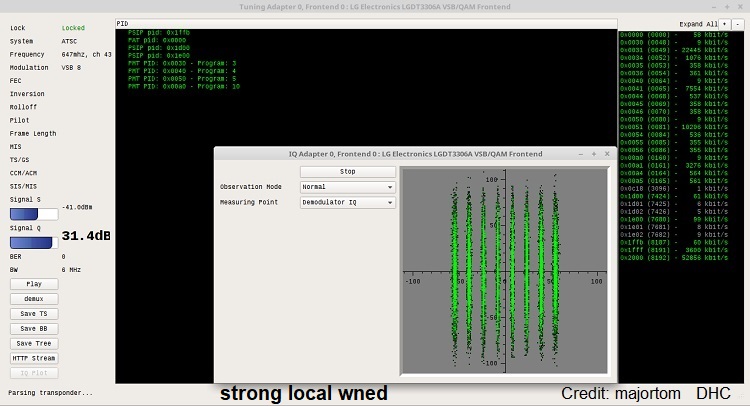
Task: Click the demux button
Action: point(34,298)
